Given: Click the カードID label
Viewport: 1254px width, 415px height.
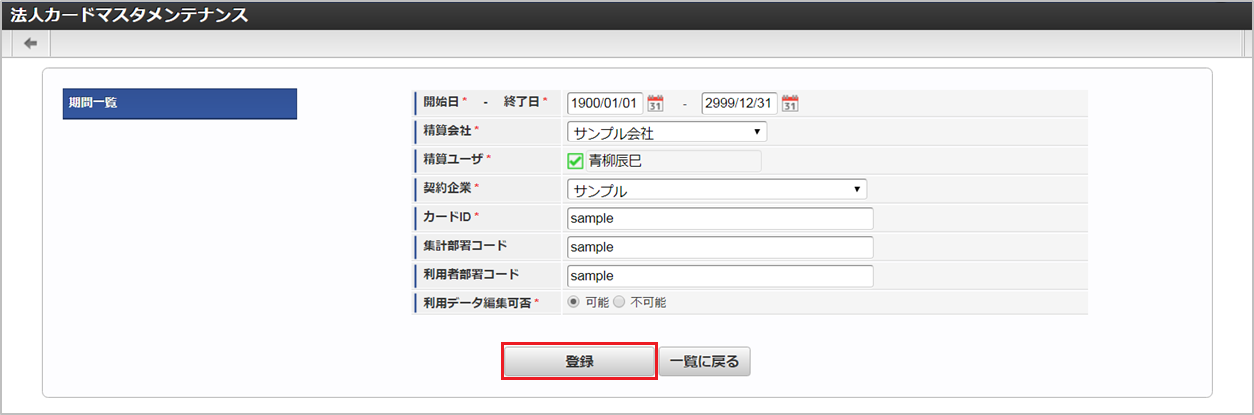Looking at the screenshot, I should click(x=448, y=216).
